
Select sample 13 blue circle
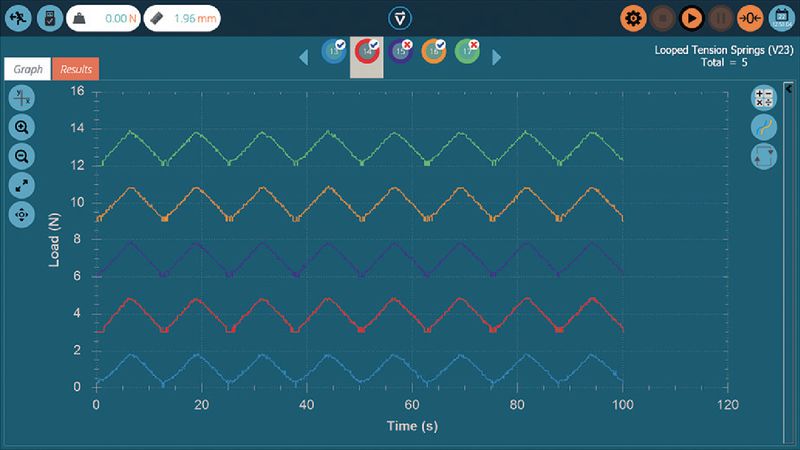[333, 53]
